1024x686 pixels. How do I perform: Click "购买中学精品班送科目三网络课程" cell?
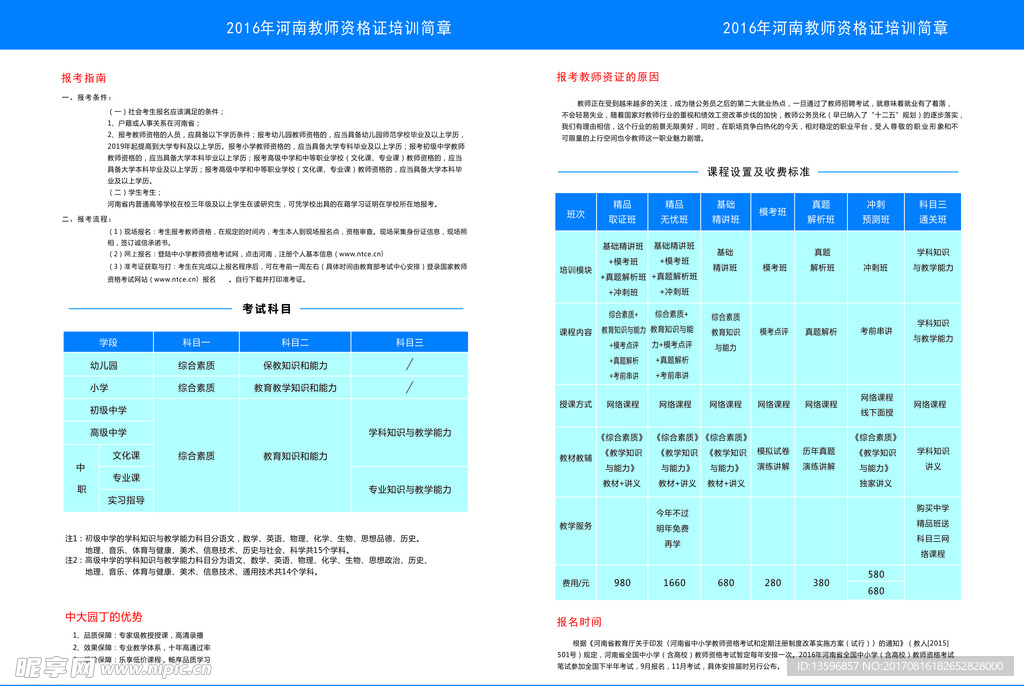click(933, 531)
